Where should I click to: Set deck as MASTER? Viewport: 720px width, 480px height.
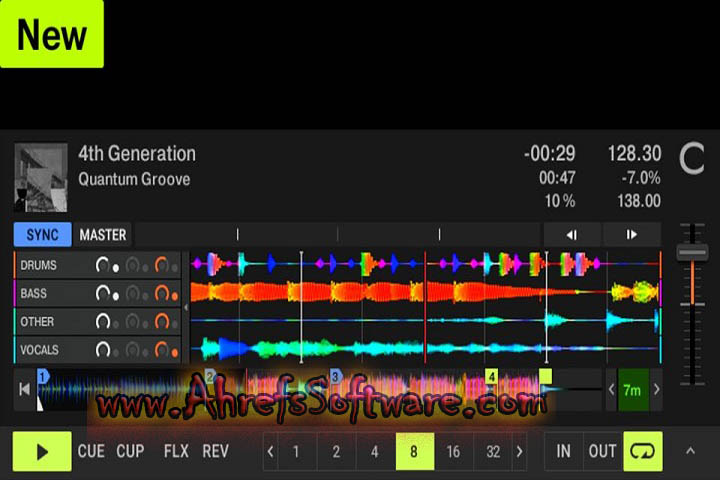[x=103, y=235]
